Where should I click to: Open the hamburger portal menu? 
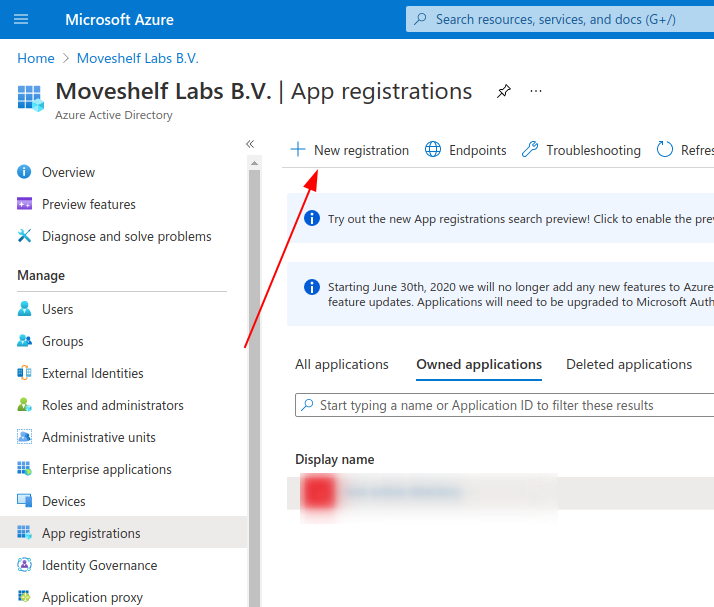pos(21,19)
